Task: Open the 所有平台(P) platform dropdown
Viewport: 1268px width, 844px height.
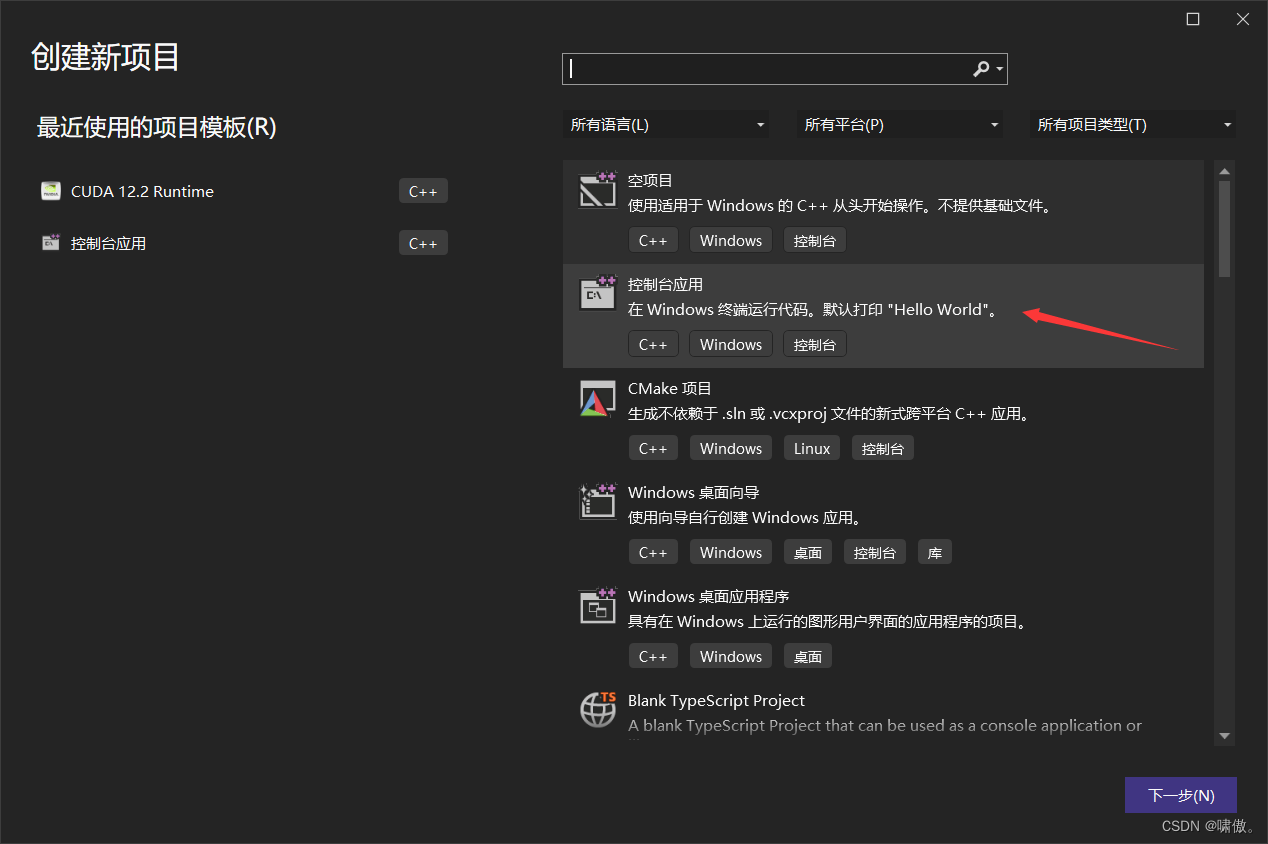Action: (x=899, y=124)
